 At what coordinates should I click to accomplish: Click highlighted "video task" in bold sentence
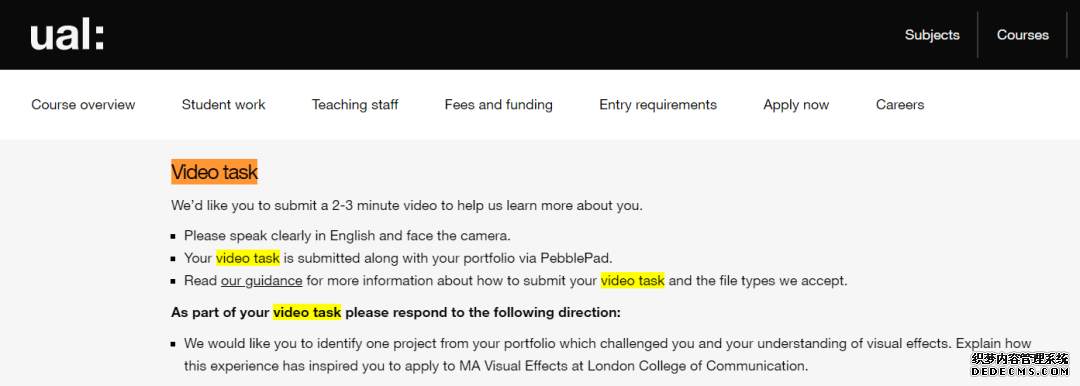pyautogui.click(x=307, y=312)
